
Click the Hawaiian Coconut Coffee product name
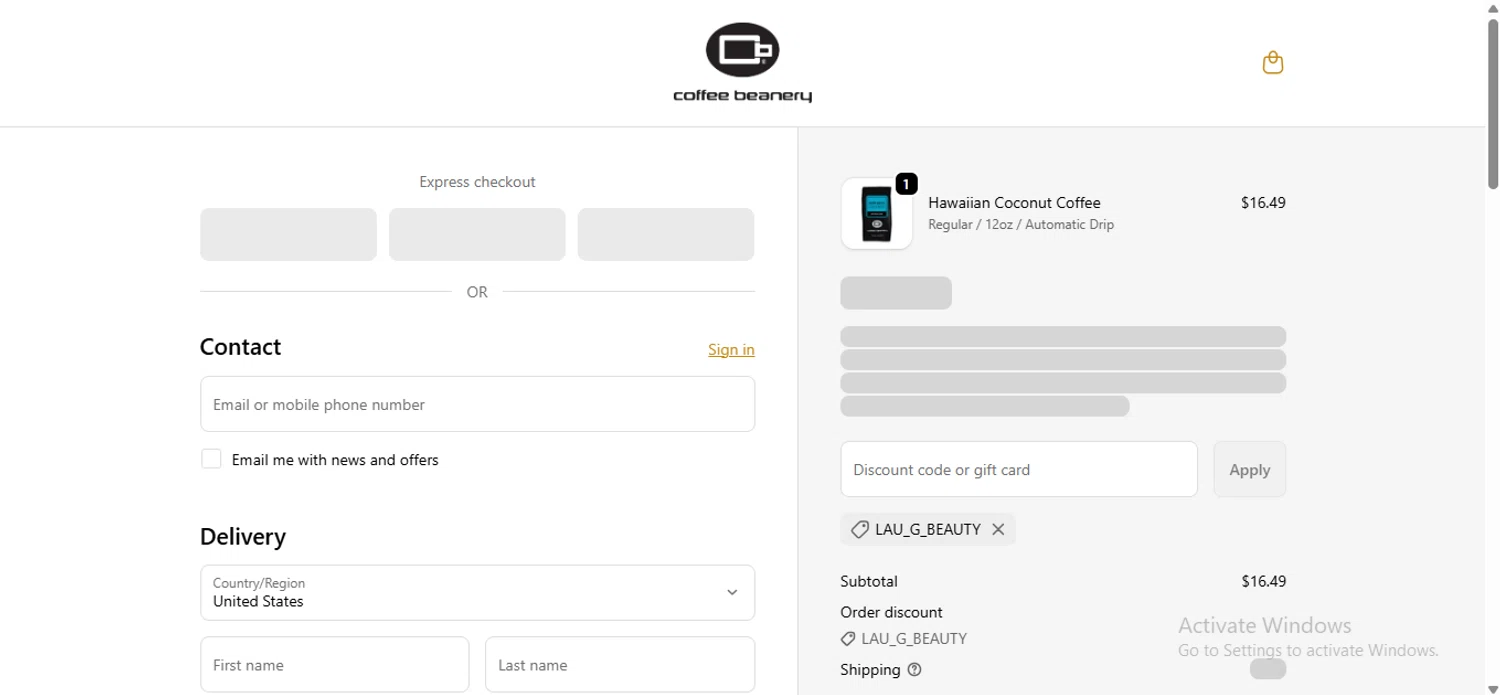pyautogui.click(x=1014, y=203)
